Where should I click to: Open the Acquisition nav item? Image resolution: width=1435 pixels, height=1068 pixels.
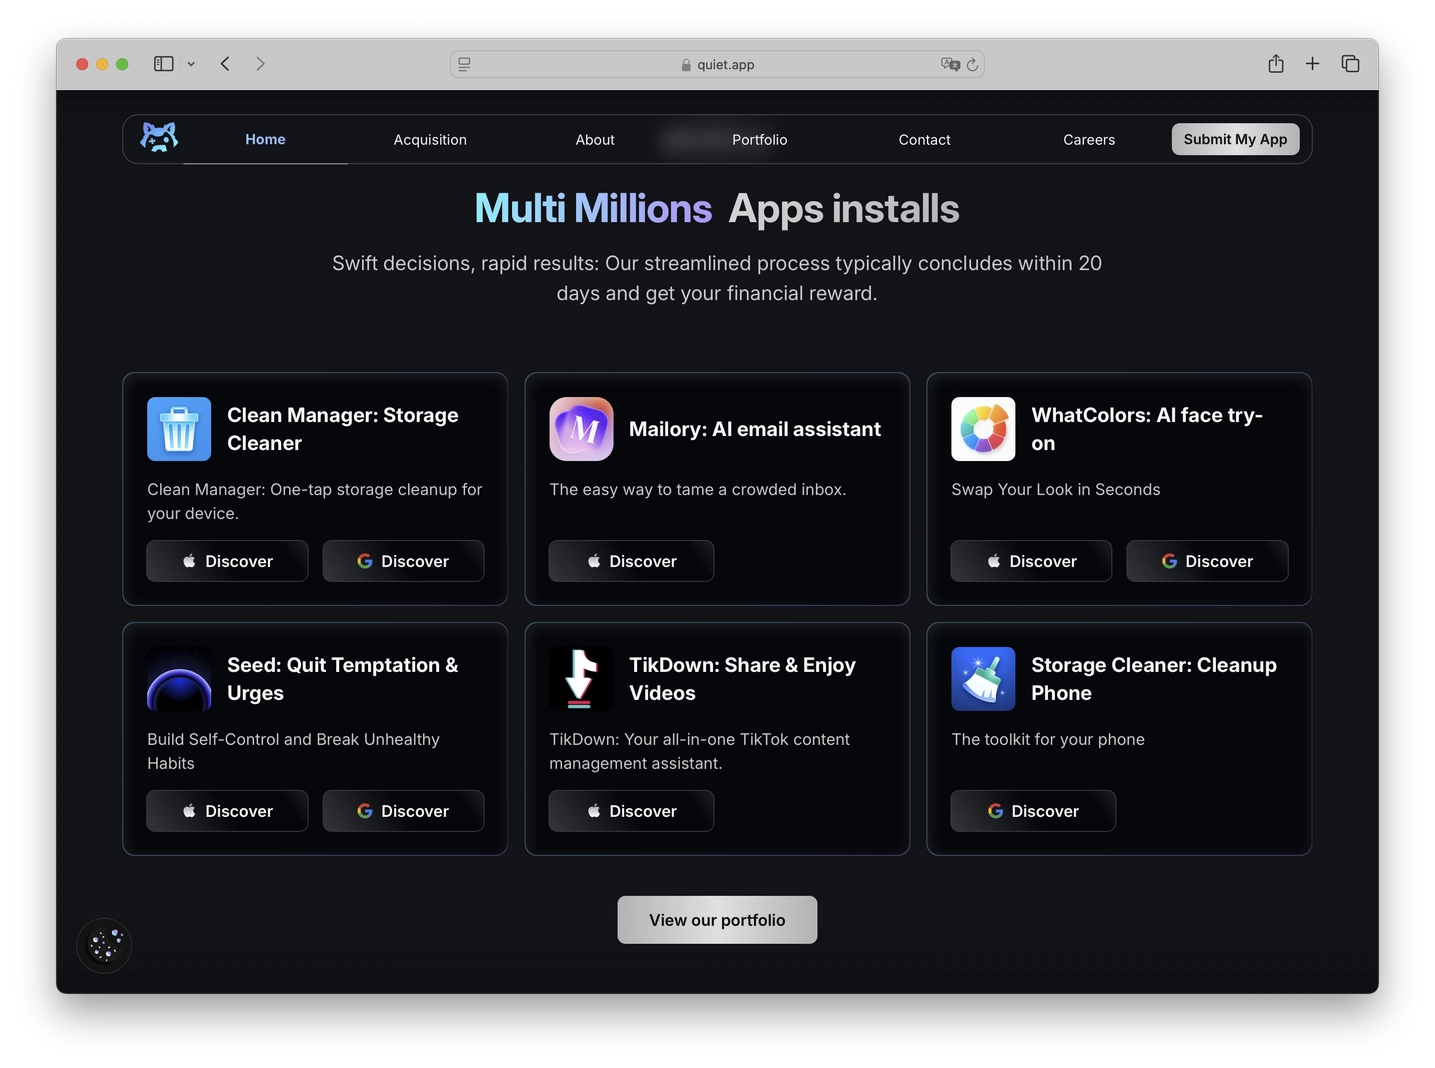(430, 140)
